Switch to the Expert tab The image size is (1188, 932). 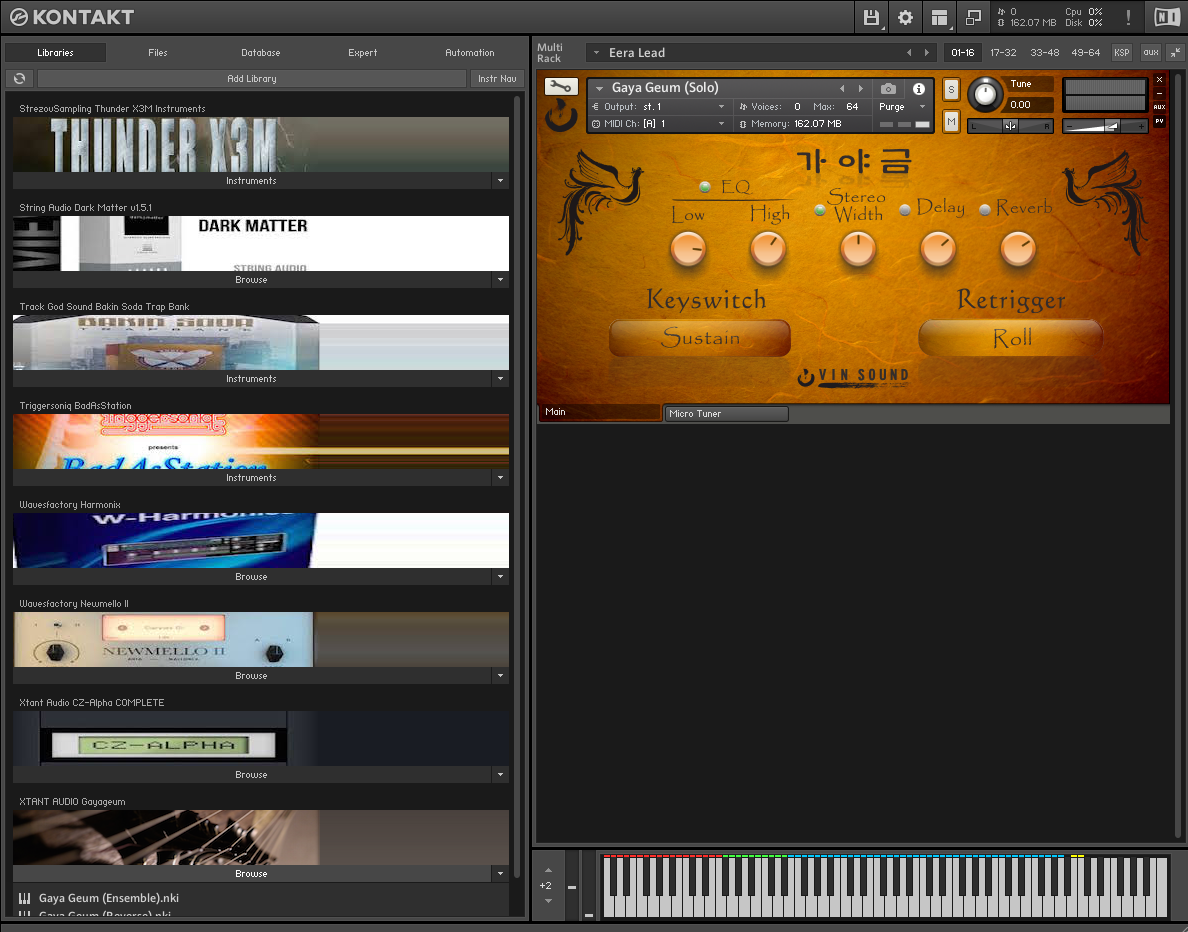[x=362, y=52]
